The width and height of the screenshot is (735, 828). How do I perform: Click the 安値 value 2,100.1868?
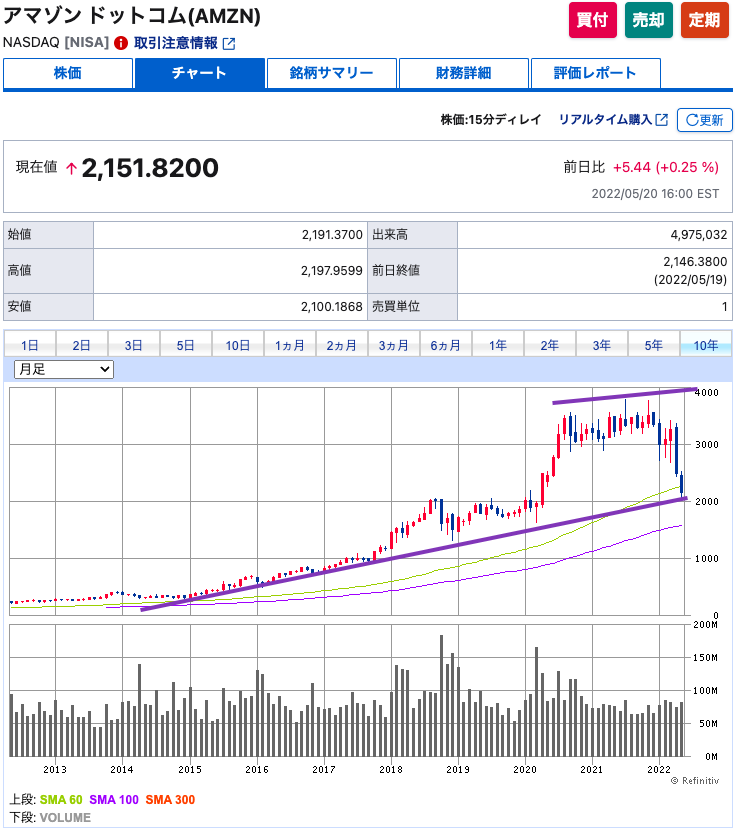(x=332, y=306)
